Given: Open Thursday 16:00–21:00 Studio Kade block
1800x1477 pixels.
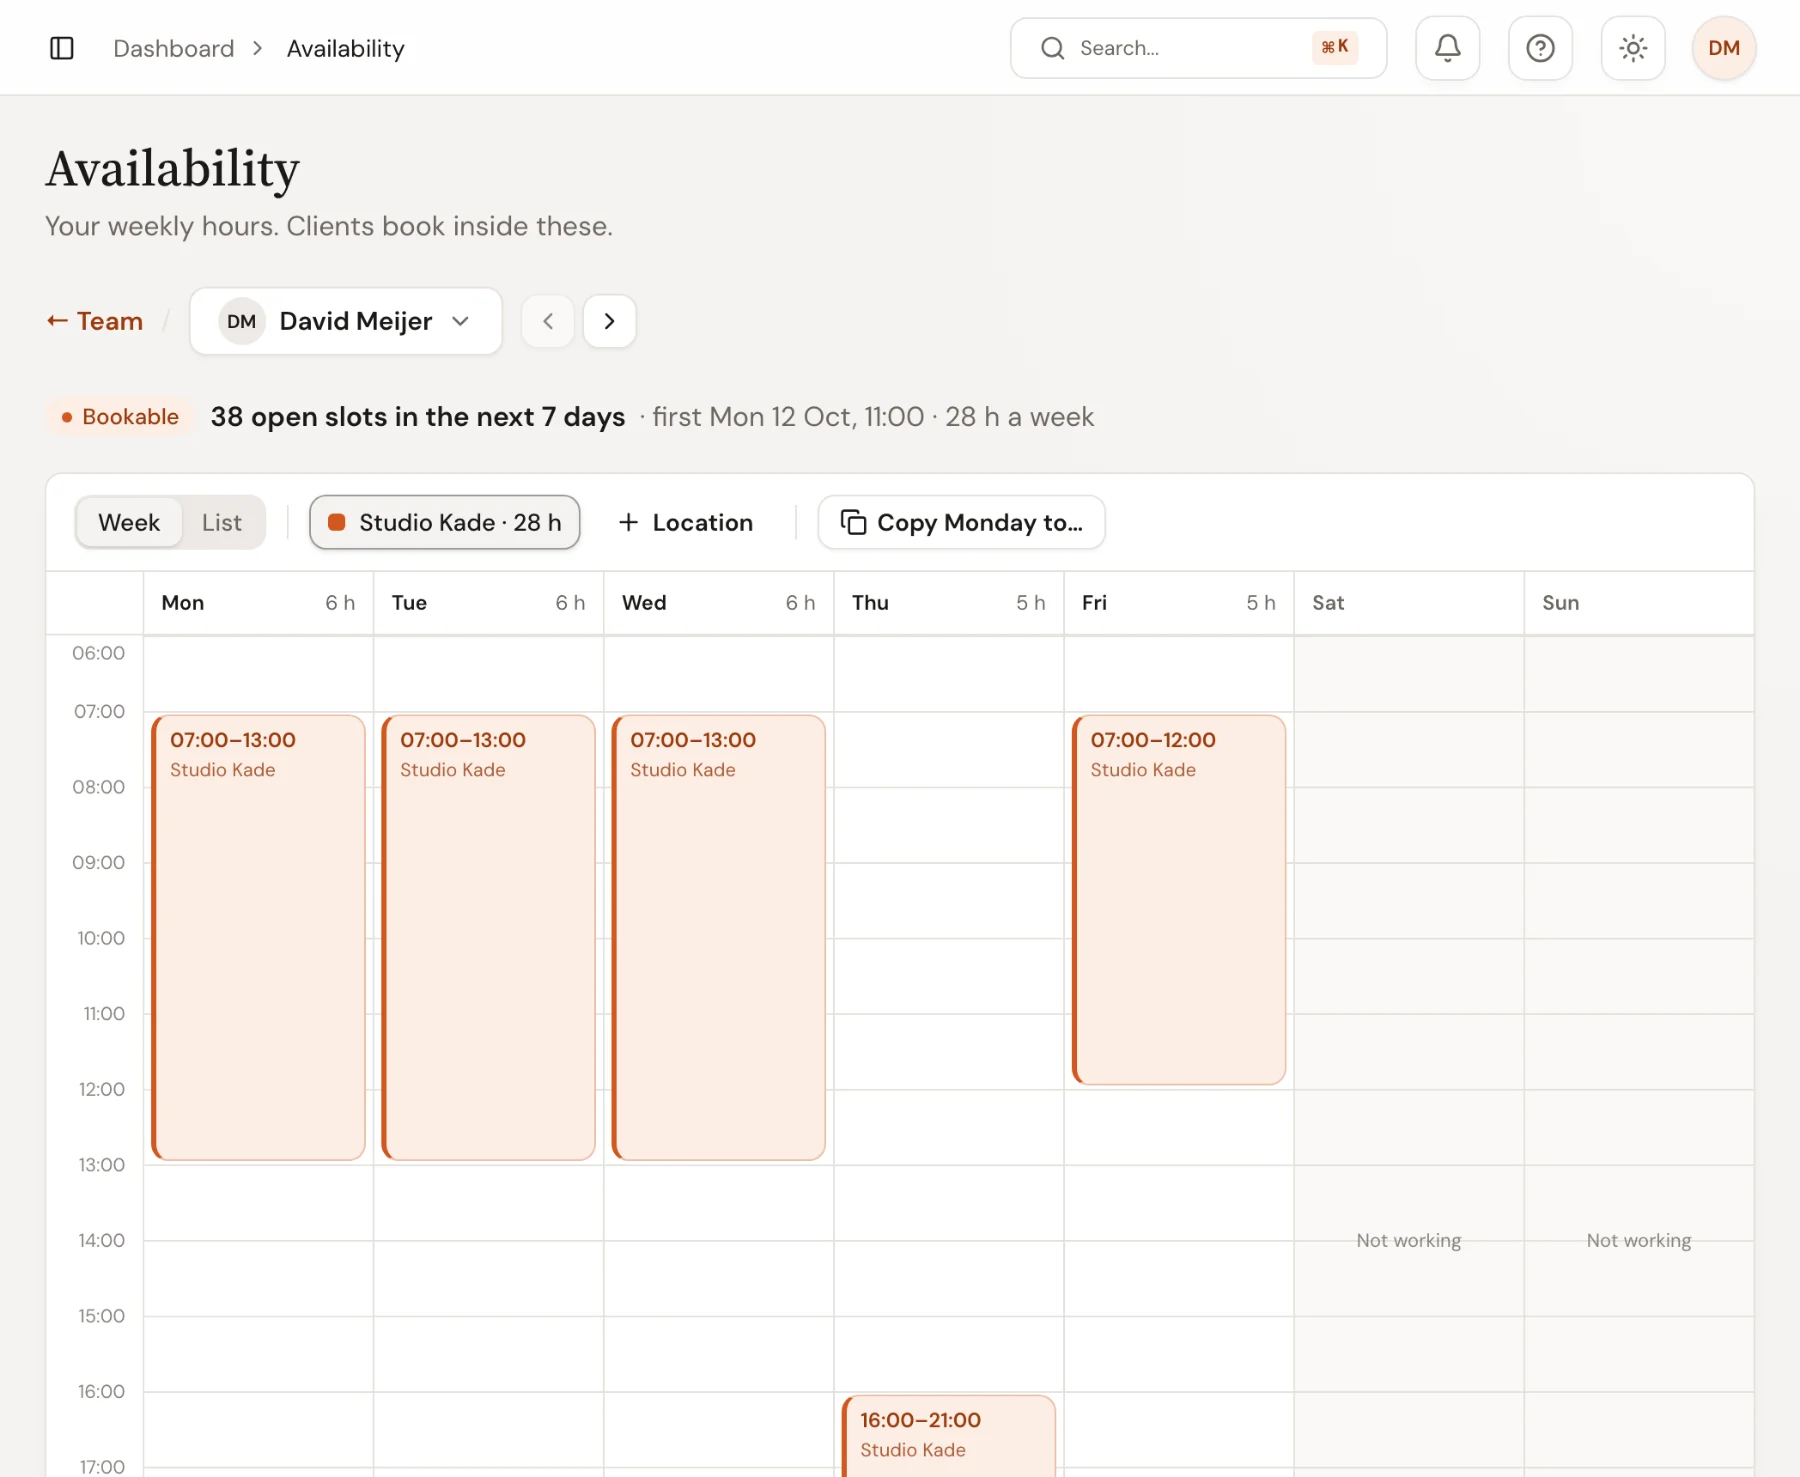Looking at the screenshot, I should pos(948,1436).
